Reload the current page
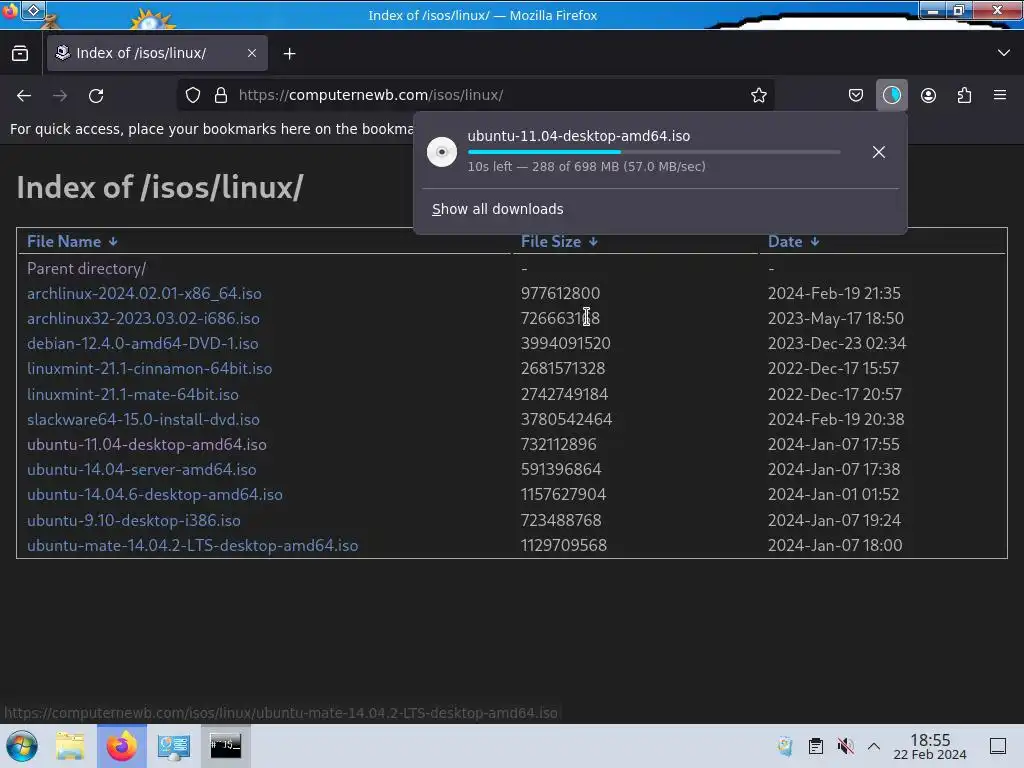The height and width of the screenshot is (768, 1024). pyautogui.click(x=96, y=95)
